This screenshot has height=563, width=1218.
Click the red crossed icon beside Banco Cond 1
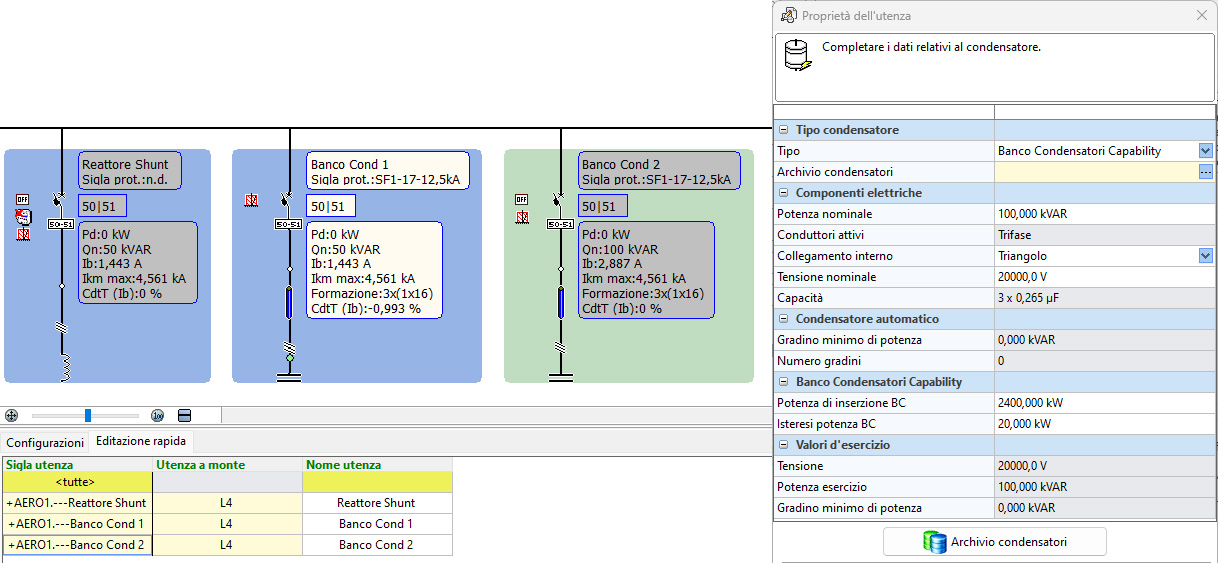[x=251, y=201]
